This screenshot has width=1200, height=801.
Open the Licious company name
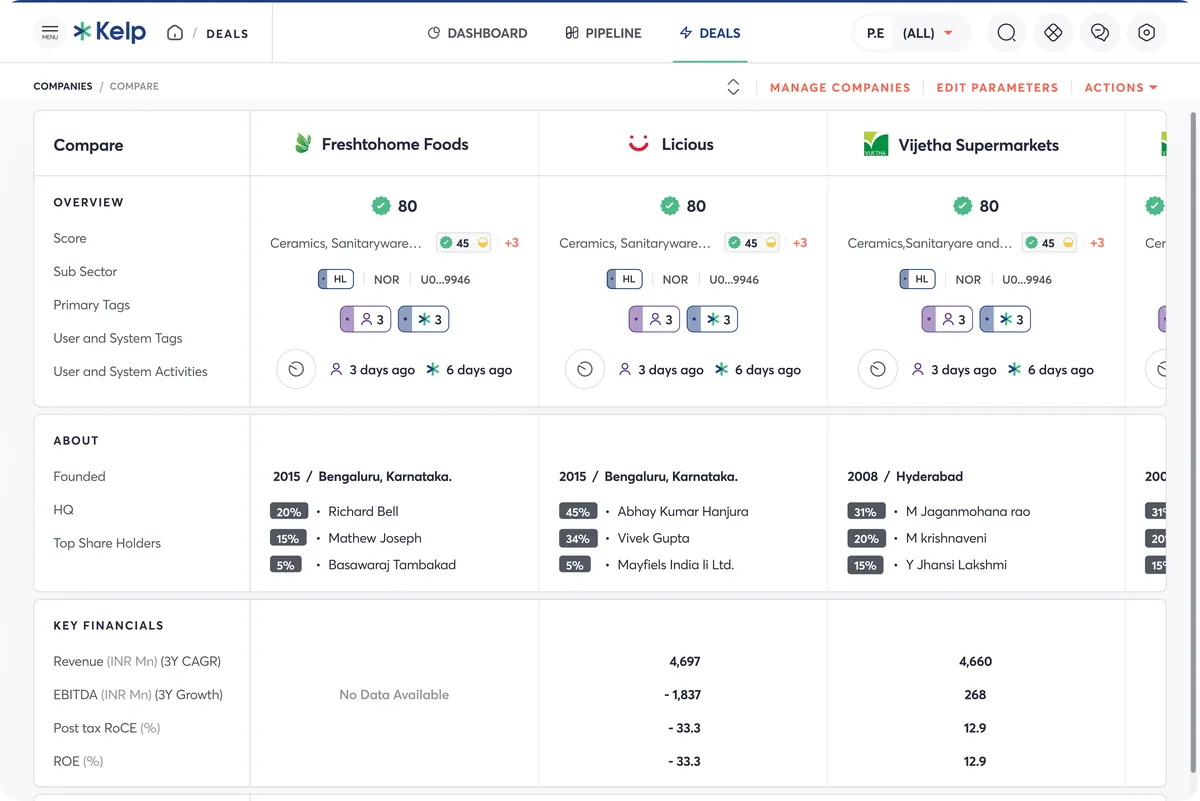pyautogui.click(x=688, y=144)
